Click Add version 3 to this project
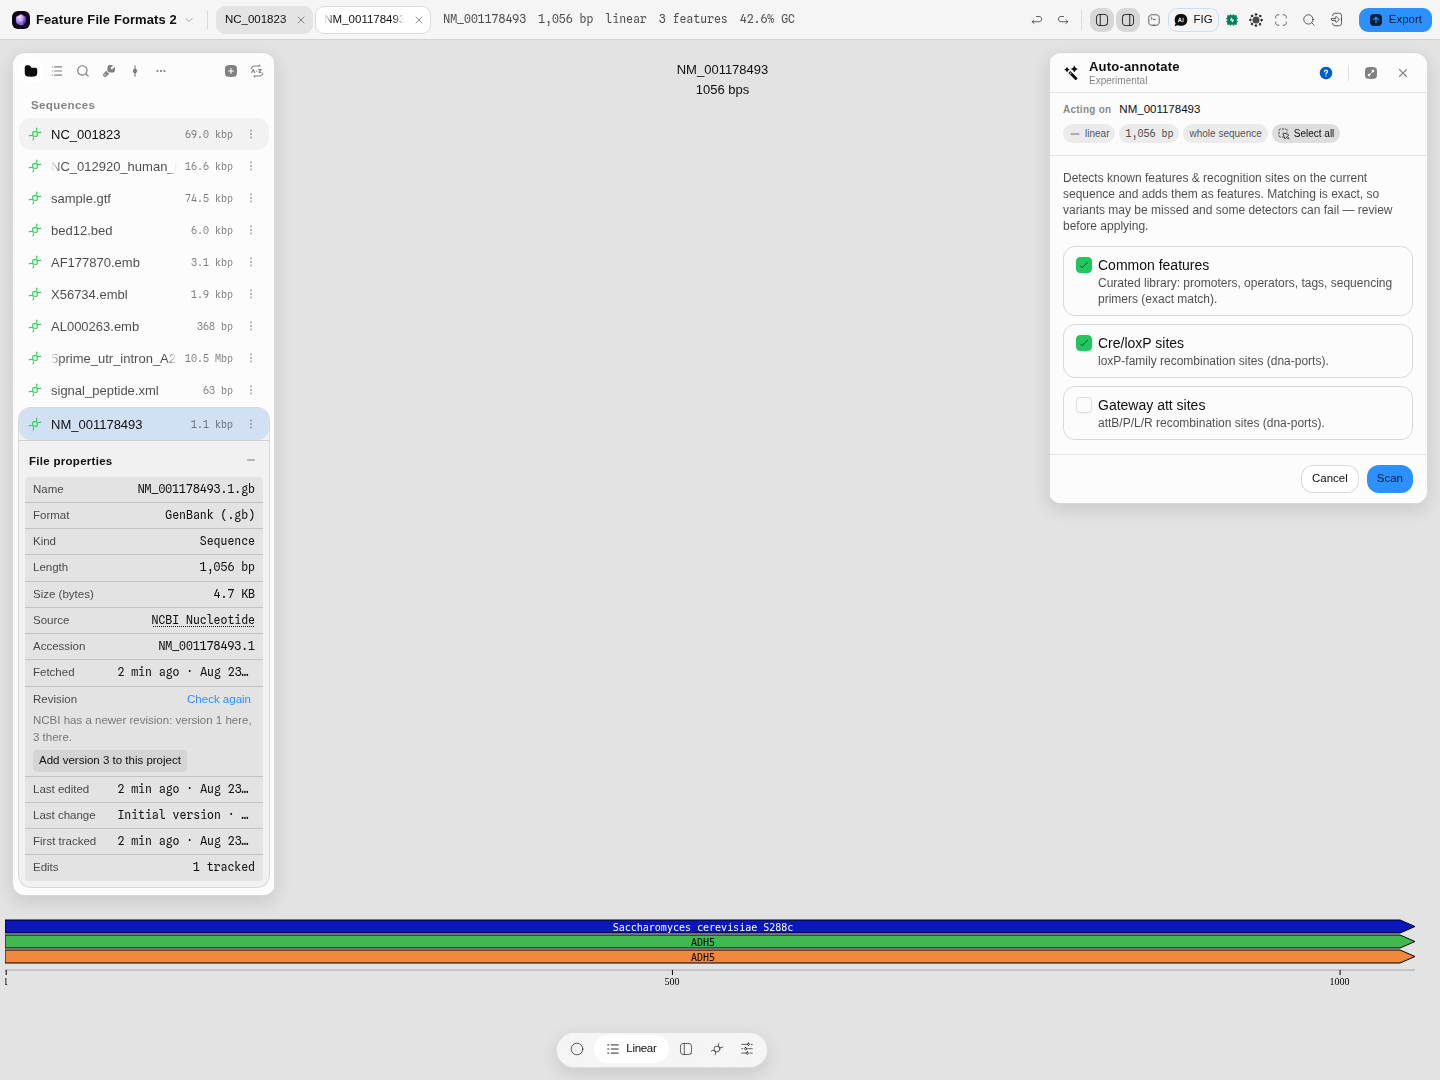1440x1080 pixels. click(x=110, y=760)
